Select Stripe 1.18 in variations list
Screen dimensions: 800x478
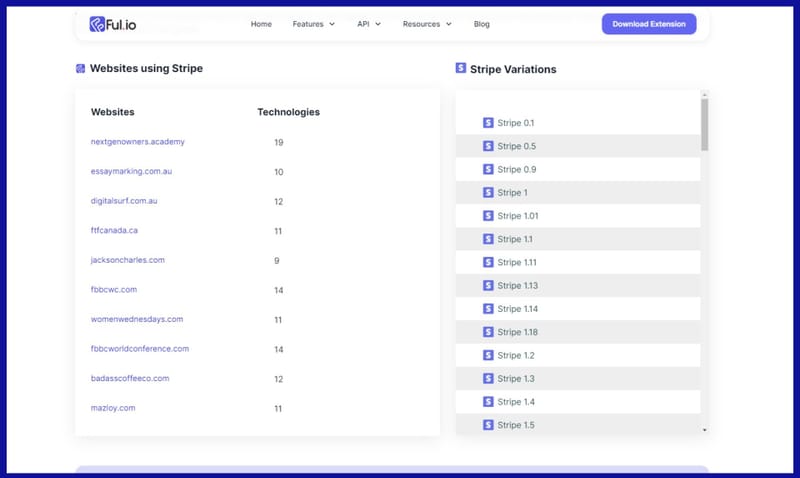coord(517,332)
